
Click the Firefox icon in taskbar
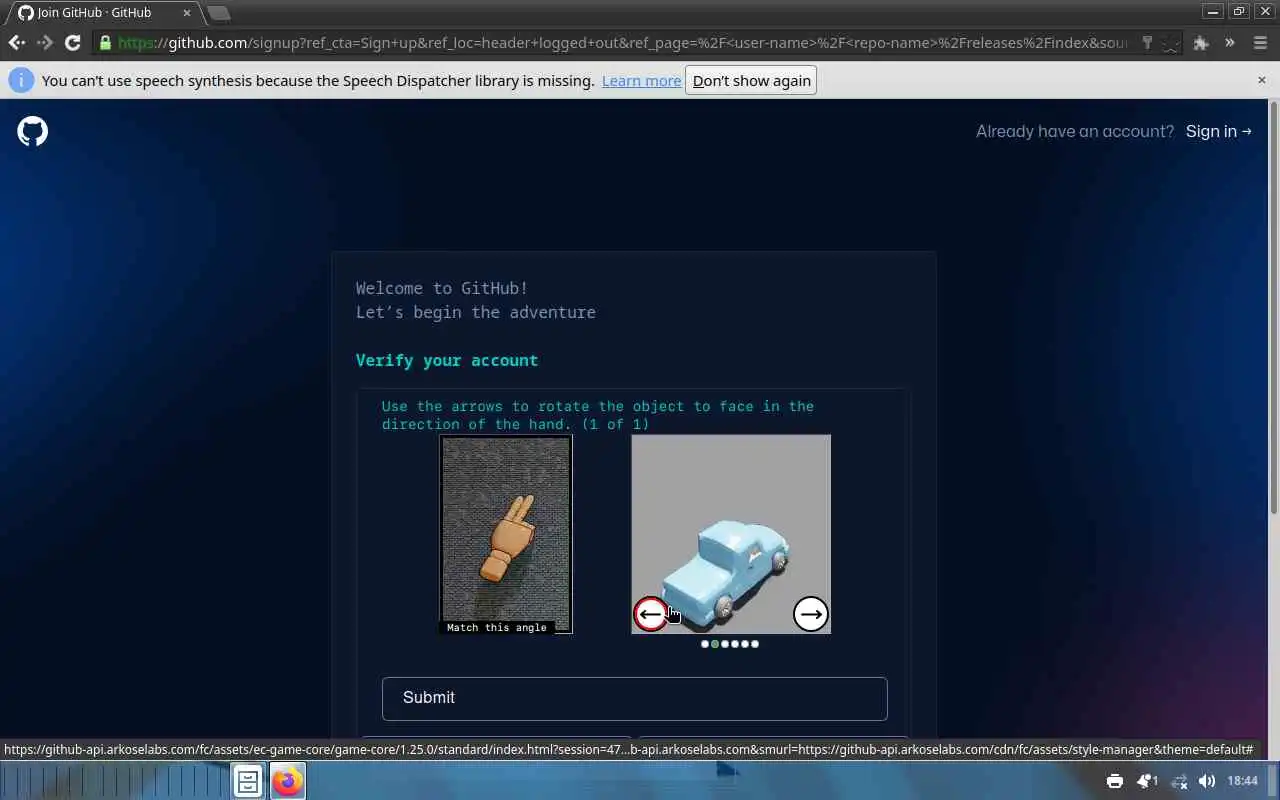(288, 781)
